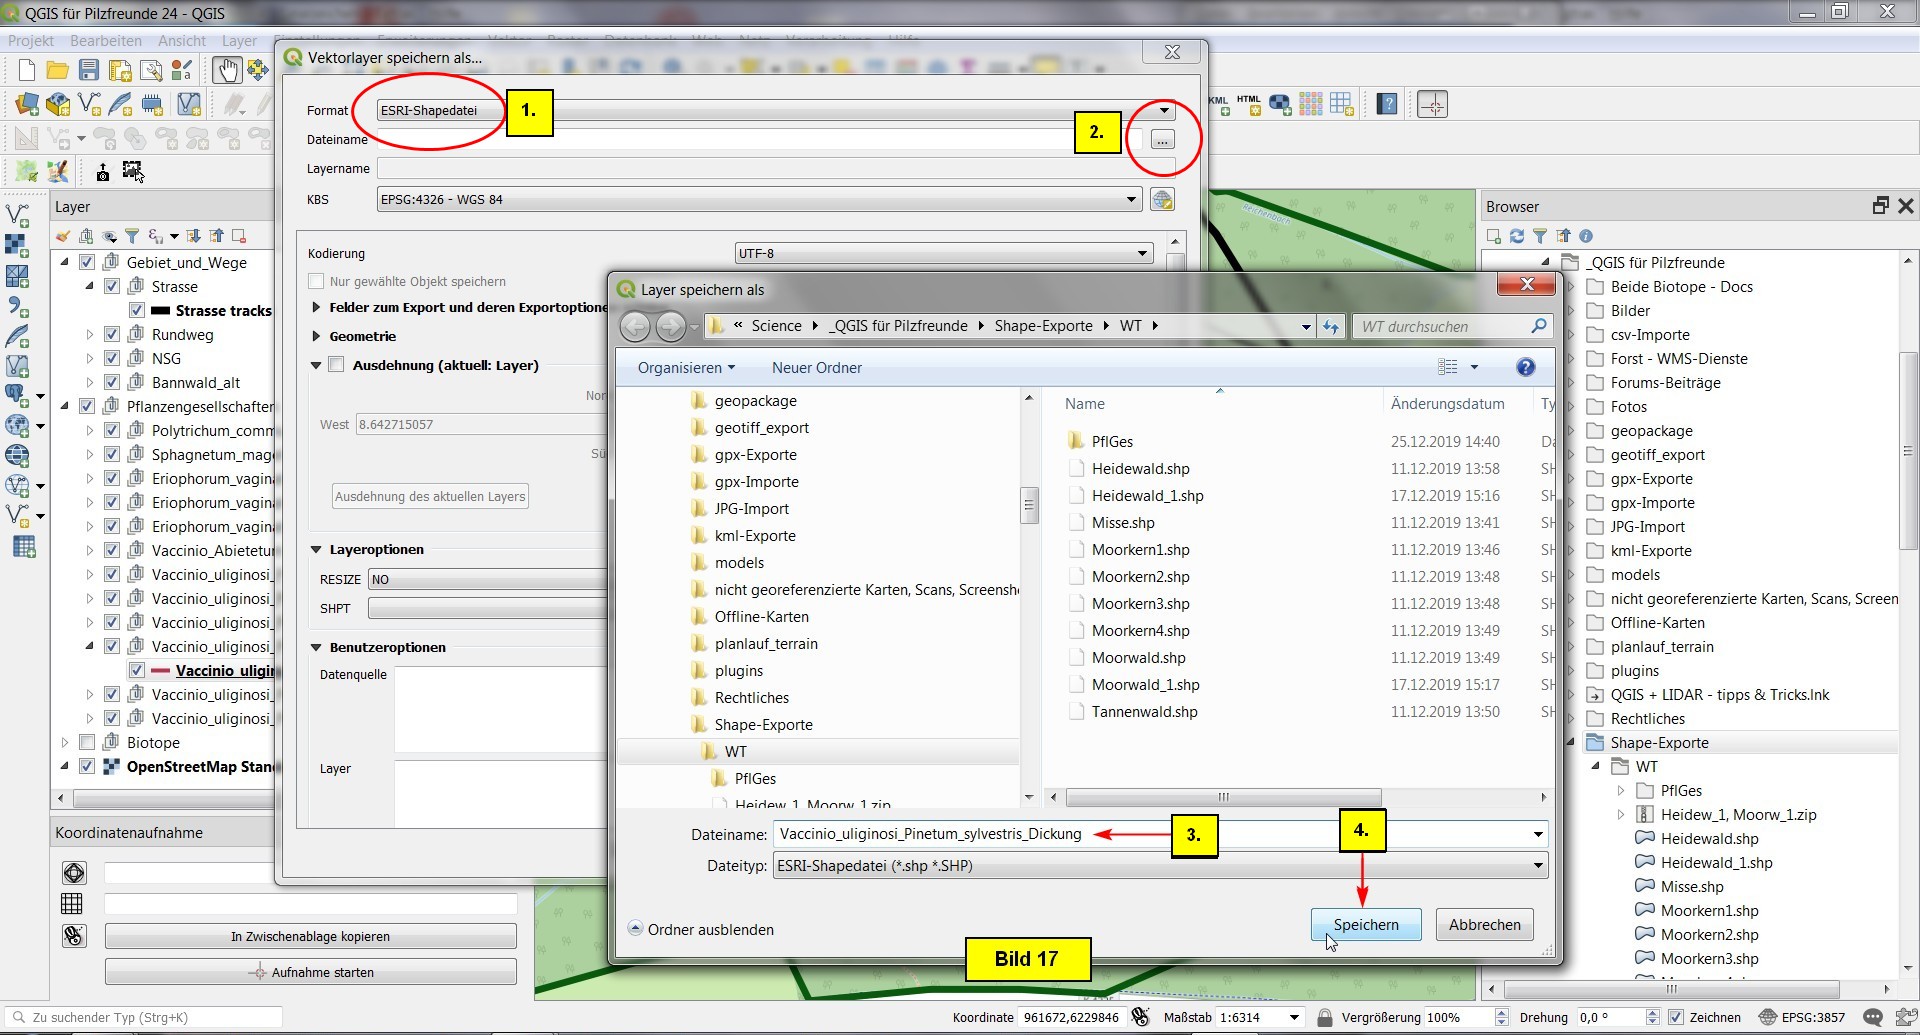
Task: Toggle visibility of the Rundweg layer
Action: (112, 335)
